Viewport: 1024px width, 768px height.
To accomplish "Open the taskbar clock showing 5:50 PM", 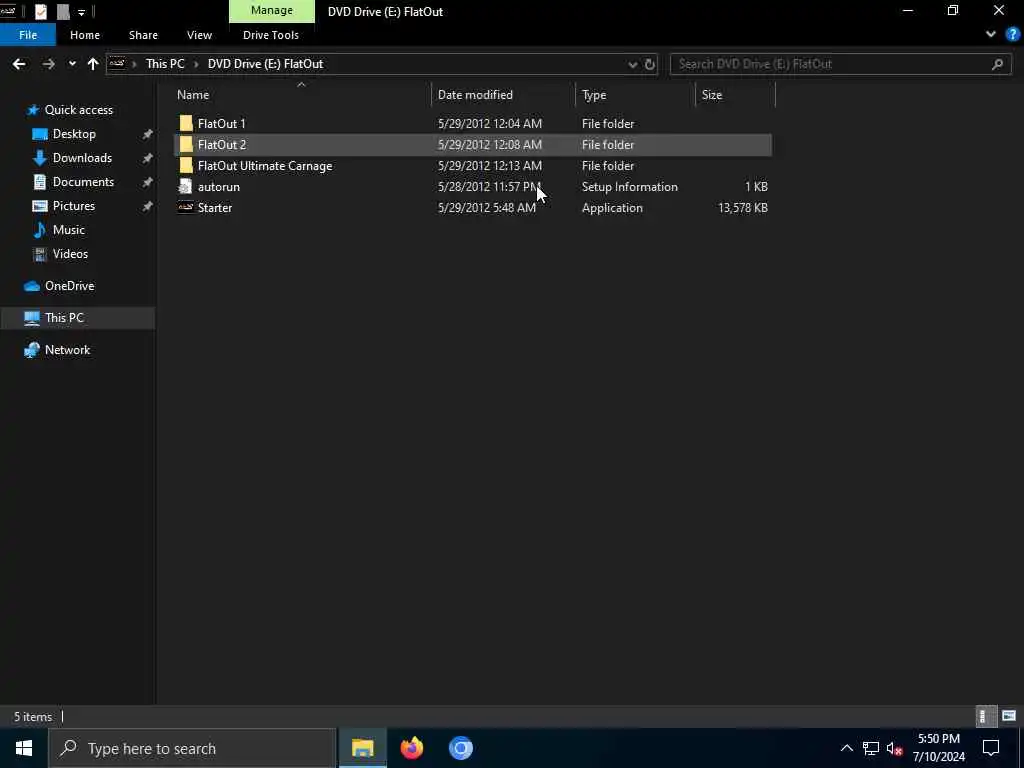I will tap(938, 748).
